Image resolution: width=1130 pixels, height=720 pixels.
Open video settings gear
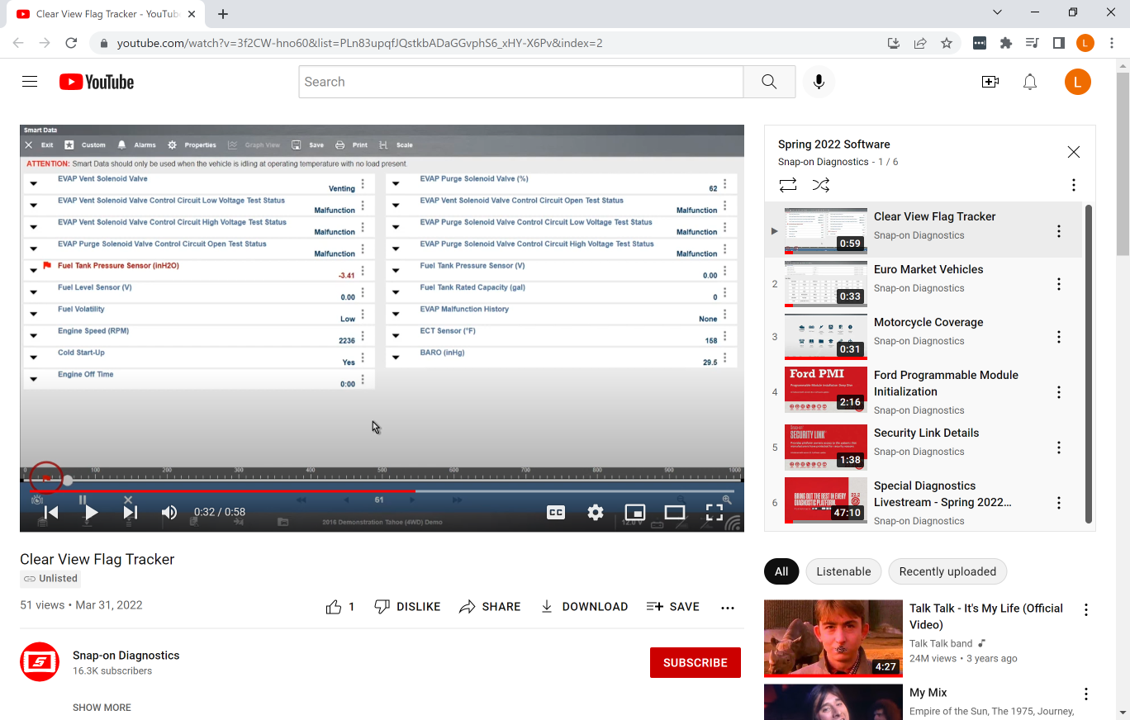595,512
